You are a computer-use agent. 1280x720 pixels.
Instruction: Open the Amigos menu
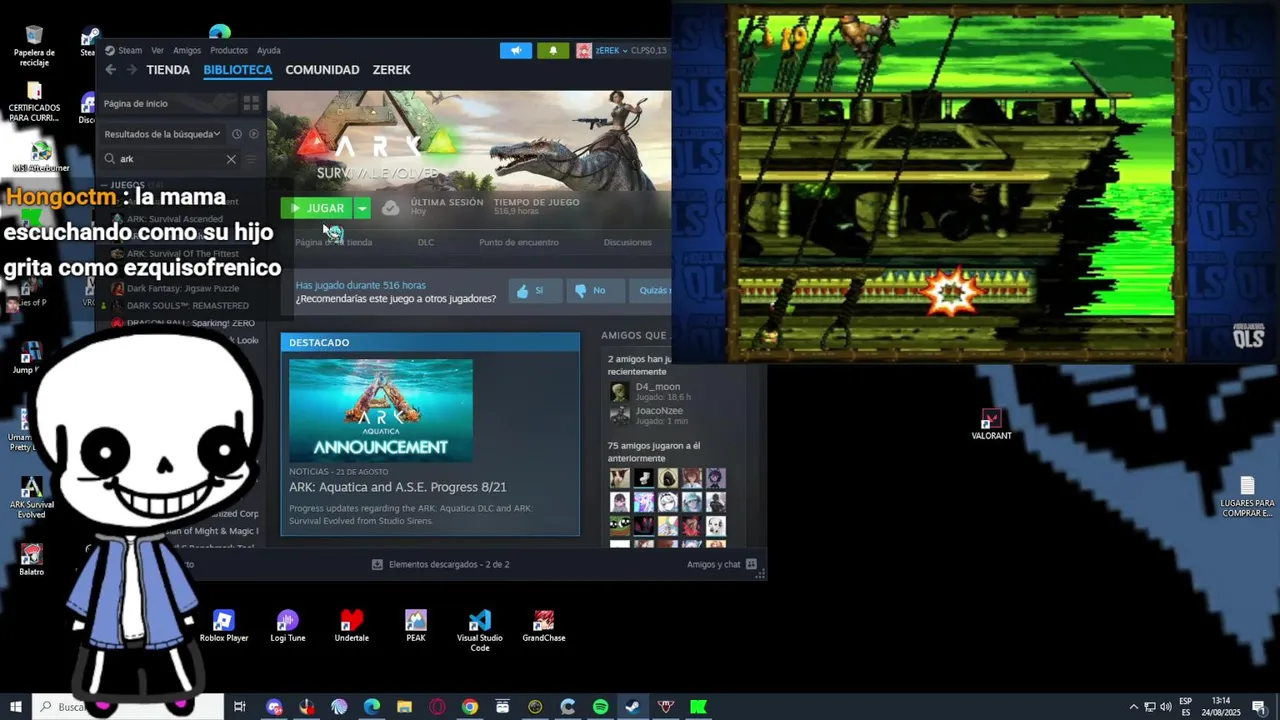pyautogui.click(x=187, y=50)
